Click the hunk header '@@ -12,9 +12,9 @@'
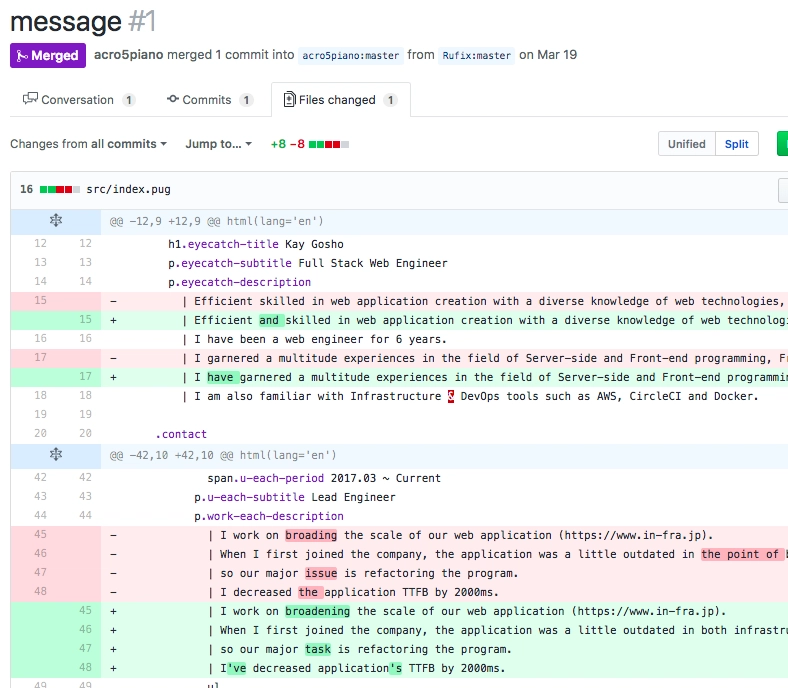Viewport: 788px width, 688px height. pyautogui.click(x=217, y=222)
